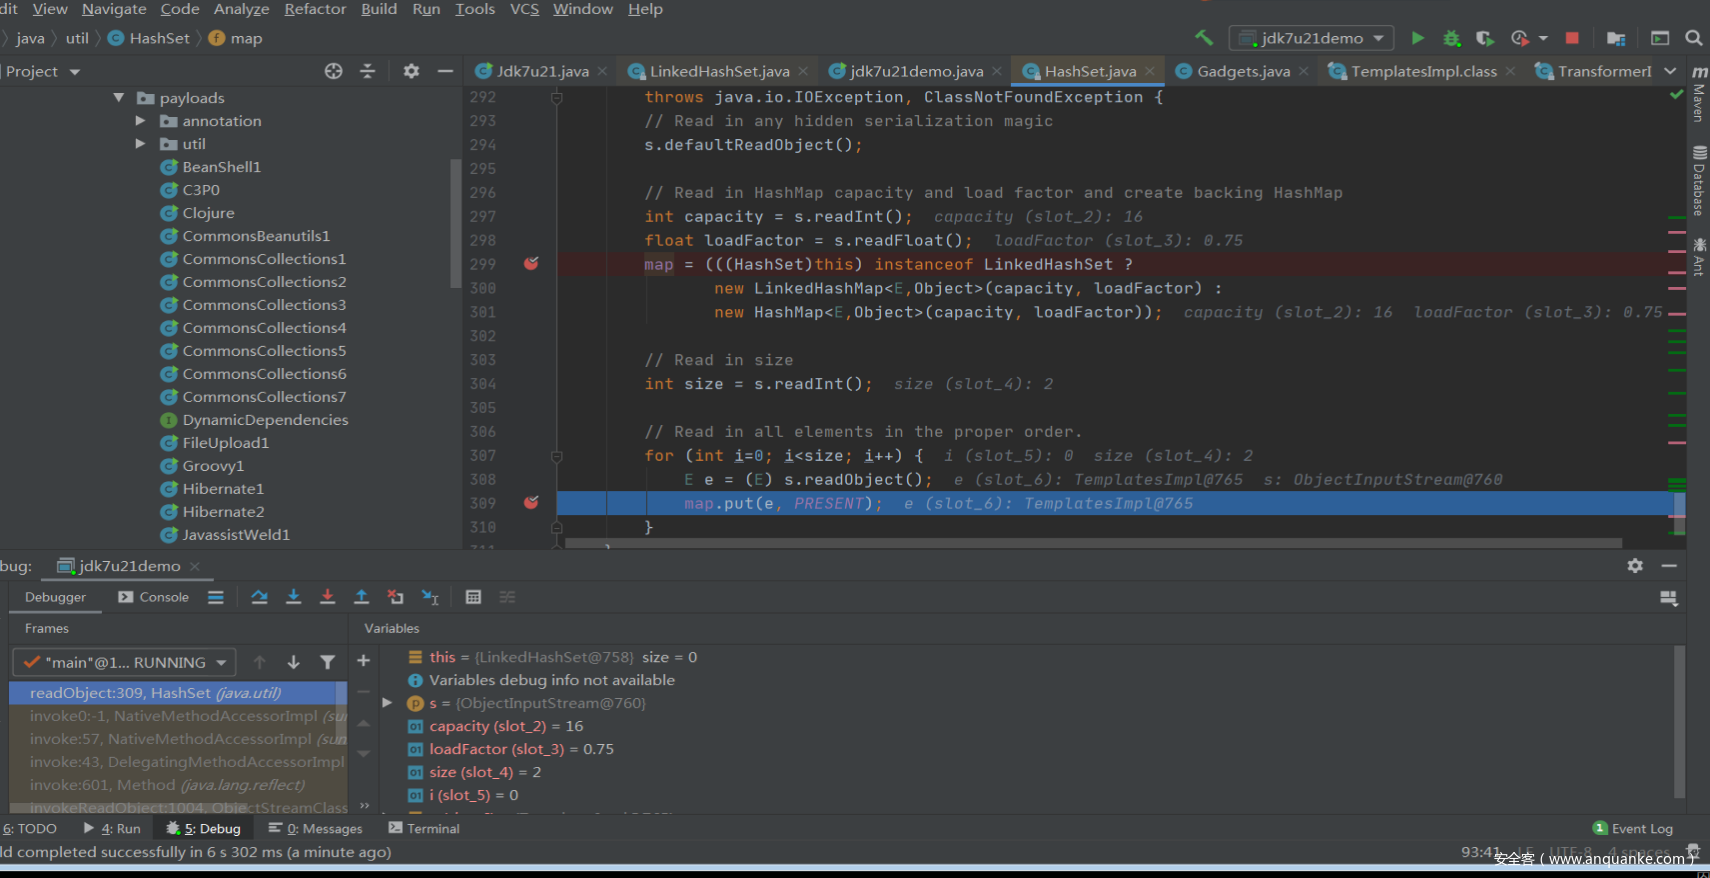Click the green Run button
1710x878 pixels.
1417,38
